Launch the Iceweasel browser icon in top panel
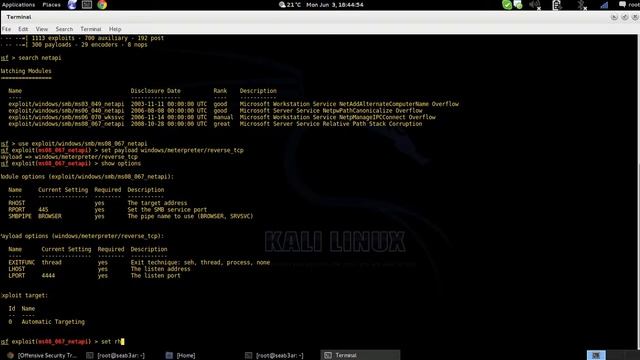This screenshot has height=360, width=640. pos(72,5)
